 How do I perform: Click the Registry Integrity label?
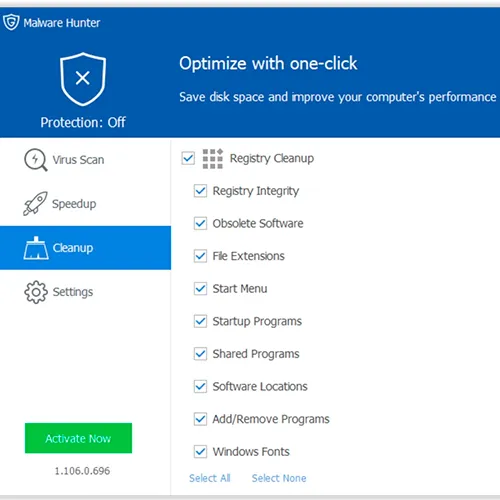pos(256,191)
